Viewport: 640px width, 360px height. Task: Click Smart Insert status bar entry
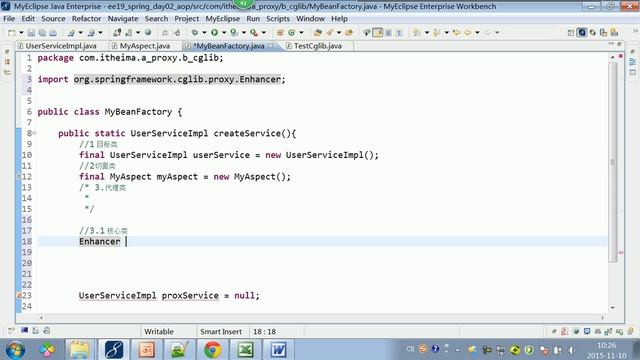pos(221,331)
